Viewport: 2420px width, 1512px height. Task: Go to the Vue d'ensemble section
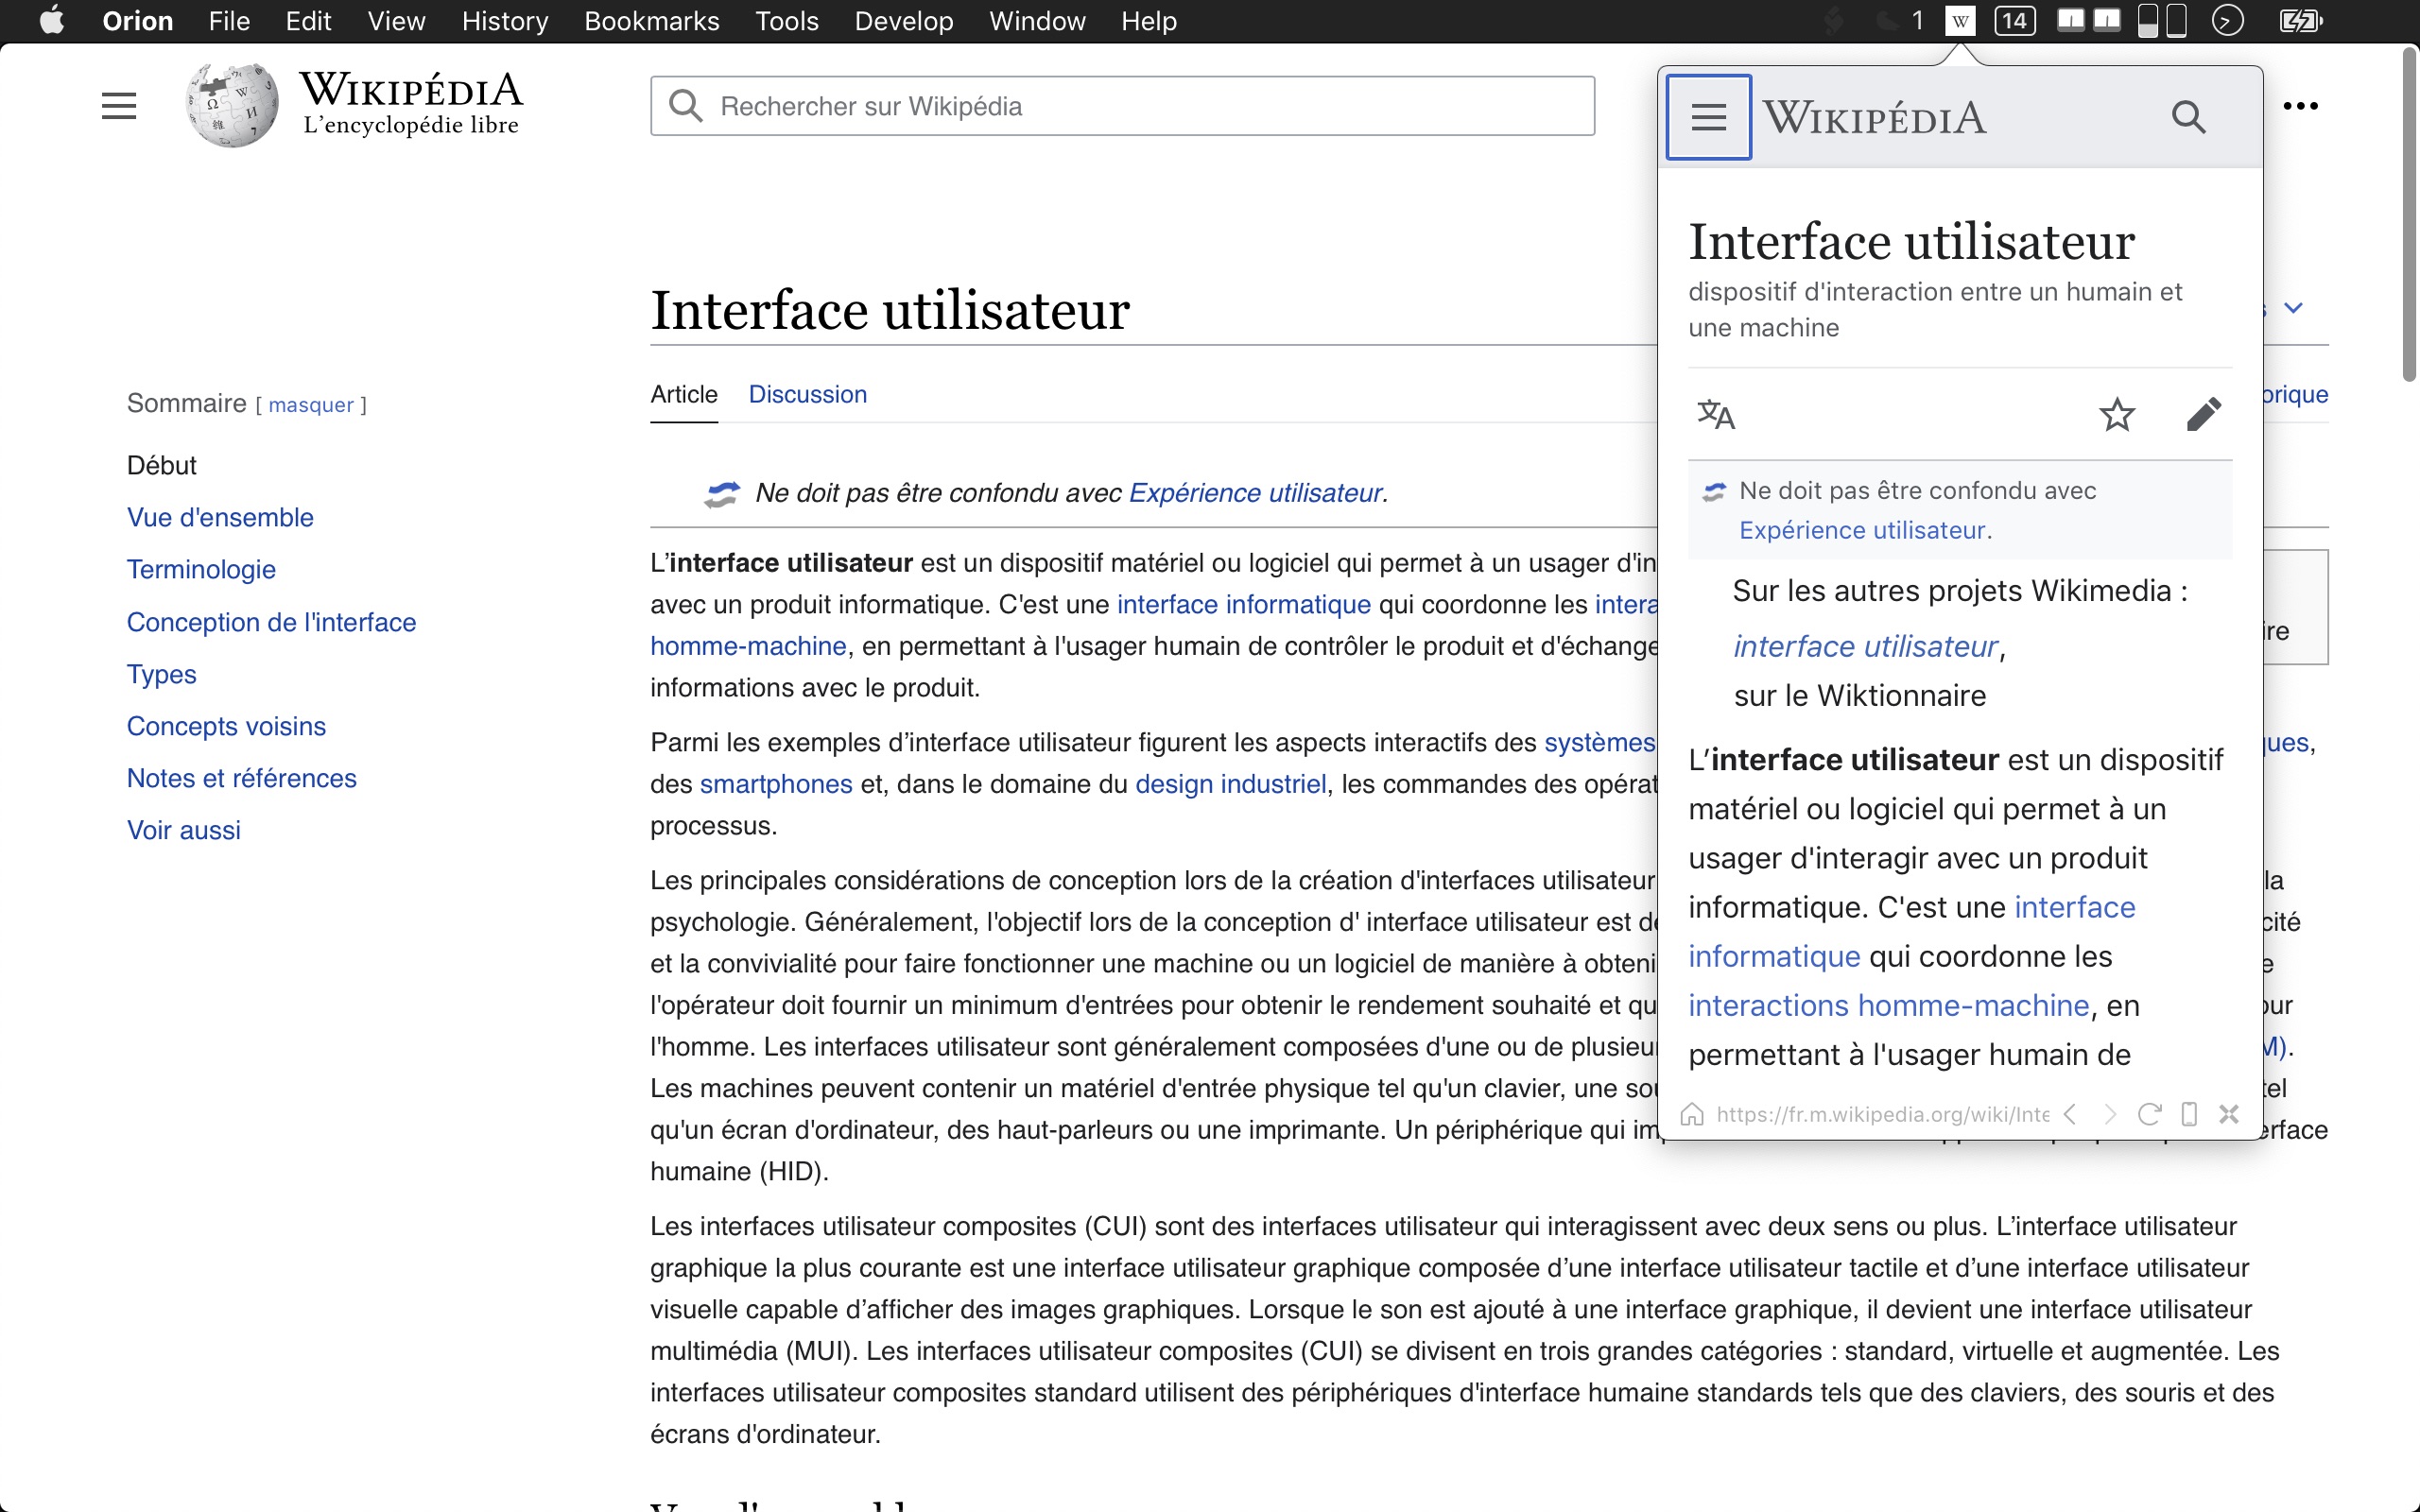pyautogui.click(x=220, y=517)
